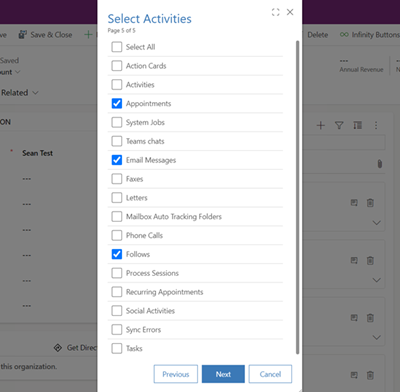Viewport: 400px width, 392px height.
Task: Click the dialog's vertical scrollbar
Action: [x=297, y=197]
